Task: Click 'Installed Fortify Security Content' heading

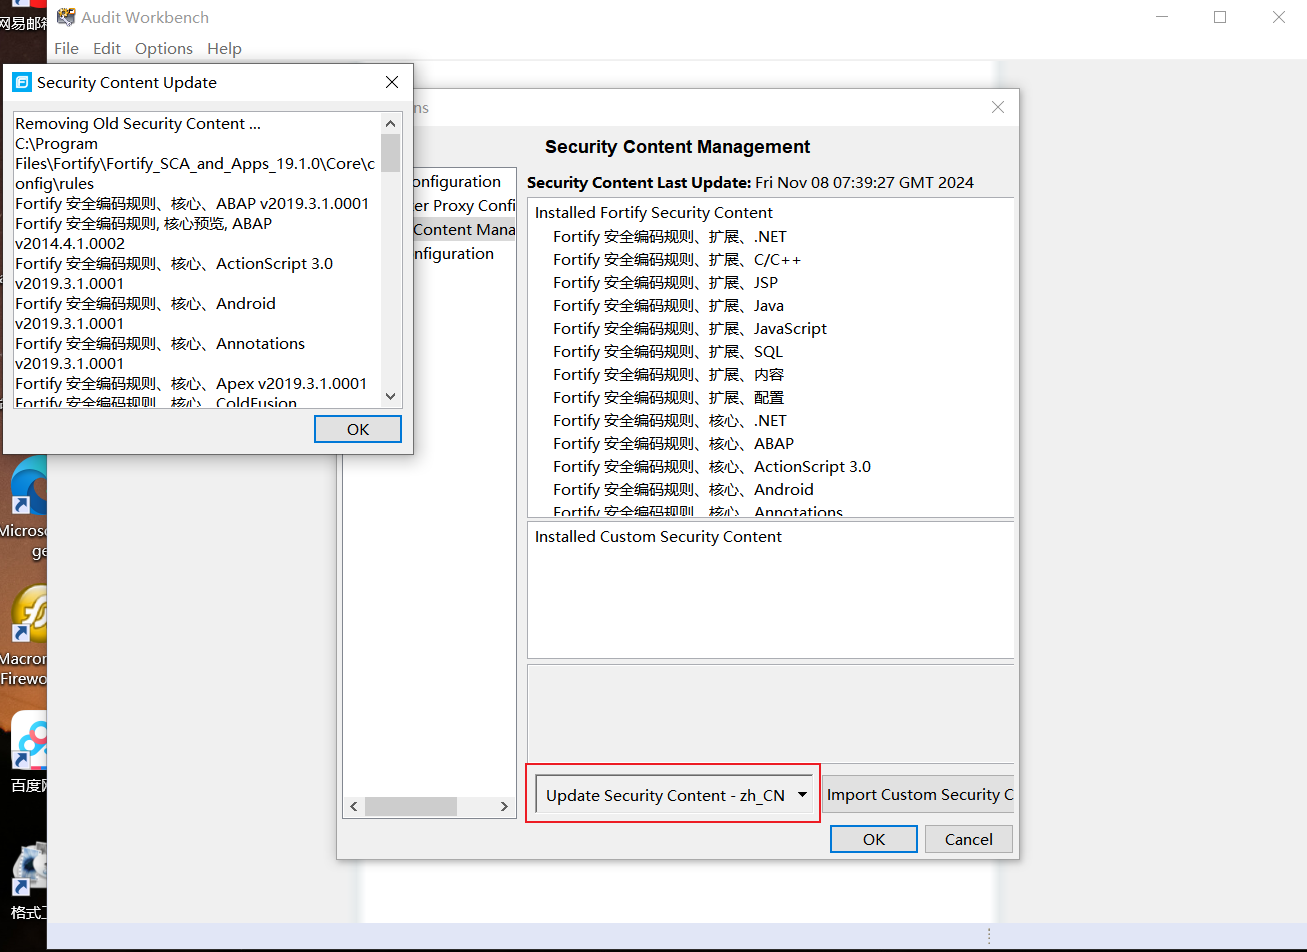Action: [x=654, y=213]
